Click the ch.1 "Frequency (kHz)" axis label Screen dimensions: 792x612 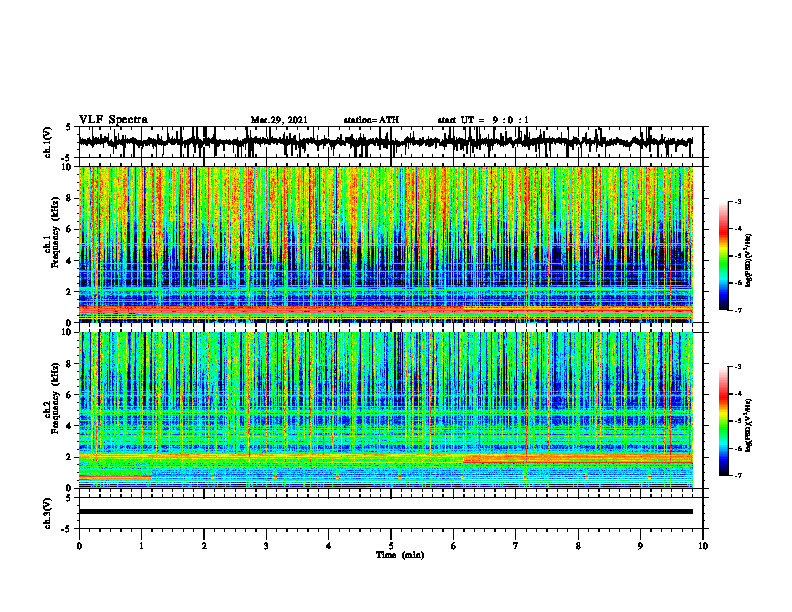(55, 230)
